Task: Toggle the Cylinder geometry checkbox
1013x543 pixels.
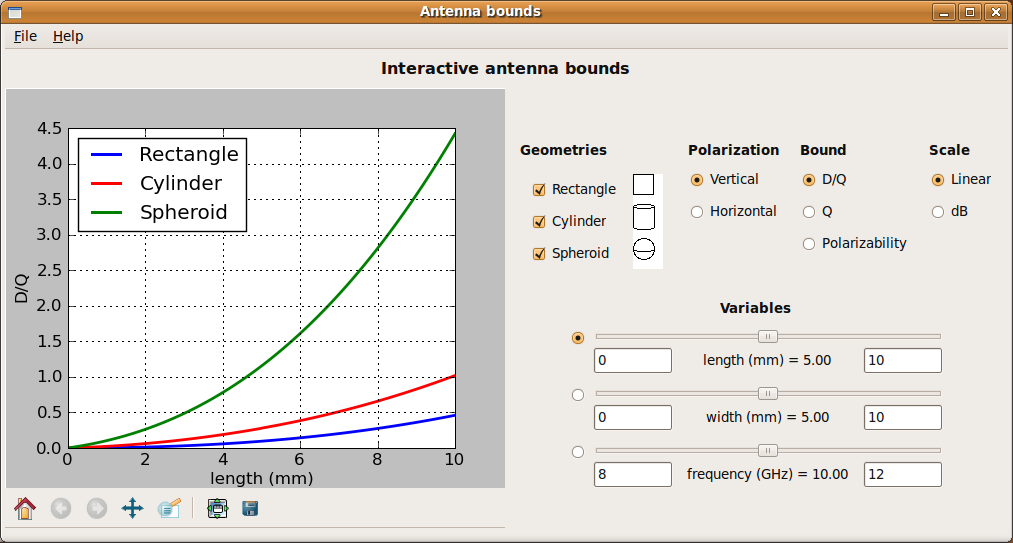Action: pos(539,222)
